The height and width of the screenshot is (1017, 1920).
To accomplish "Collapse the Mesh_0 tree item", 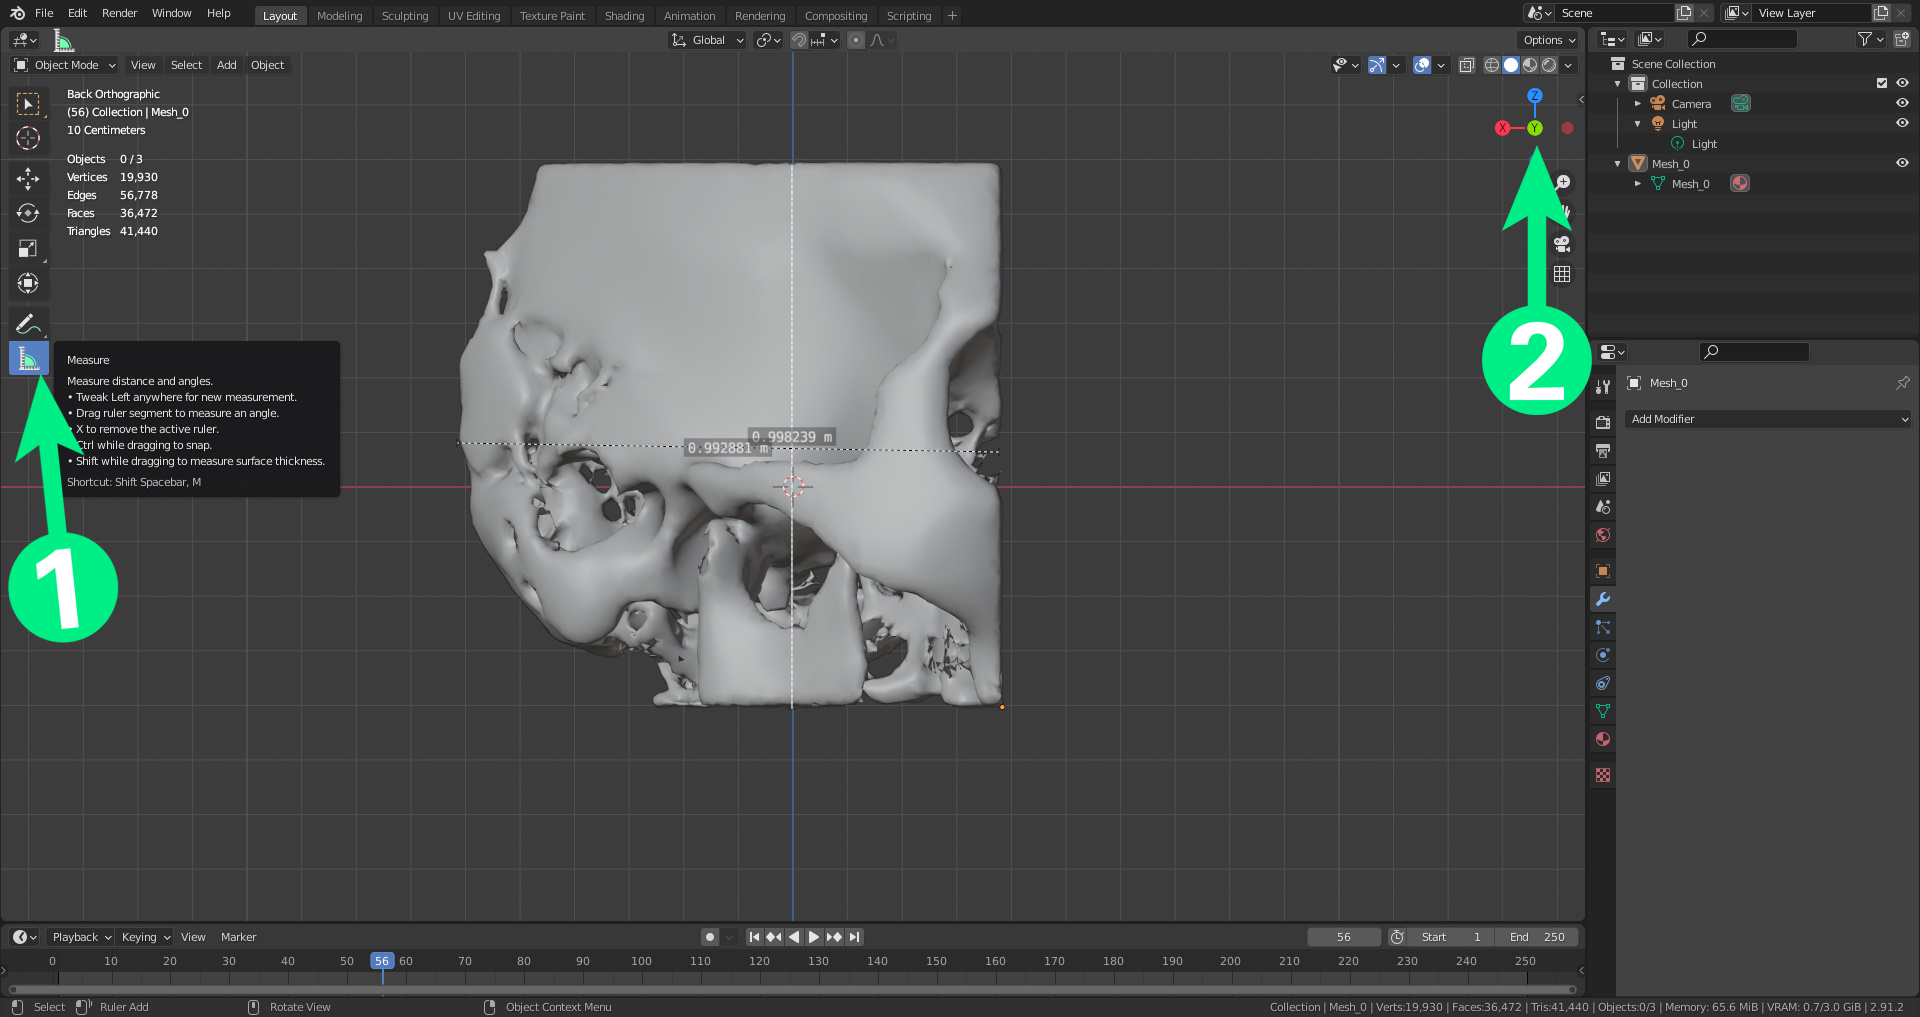I will point(1618,164).
